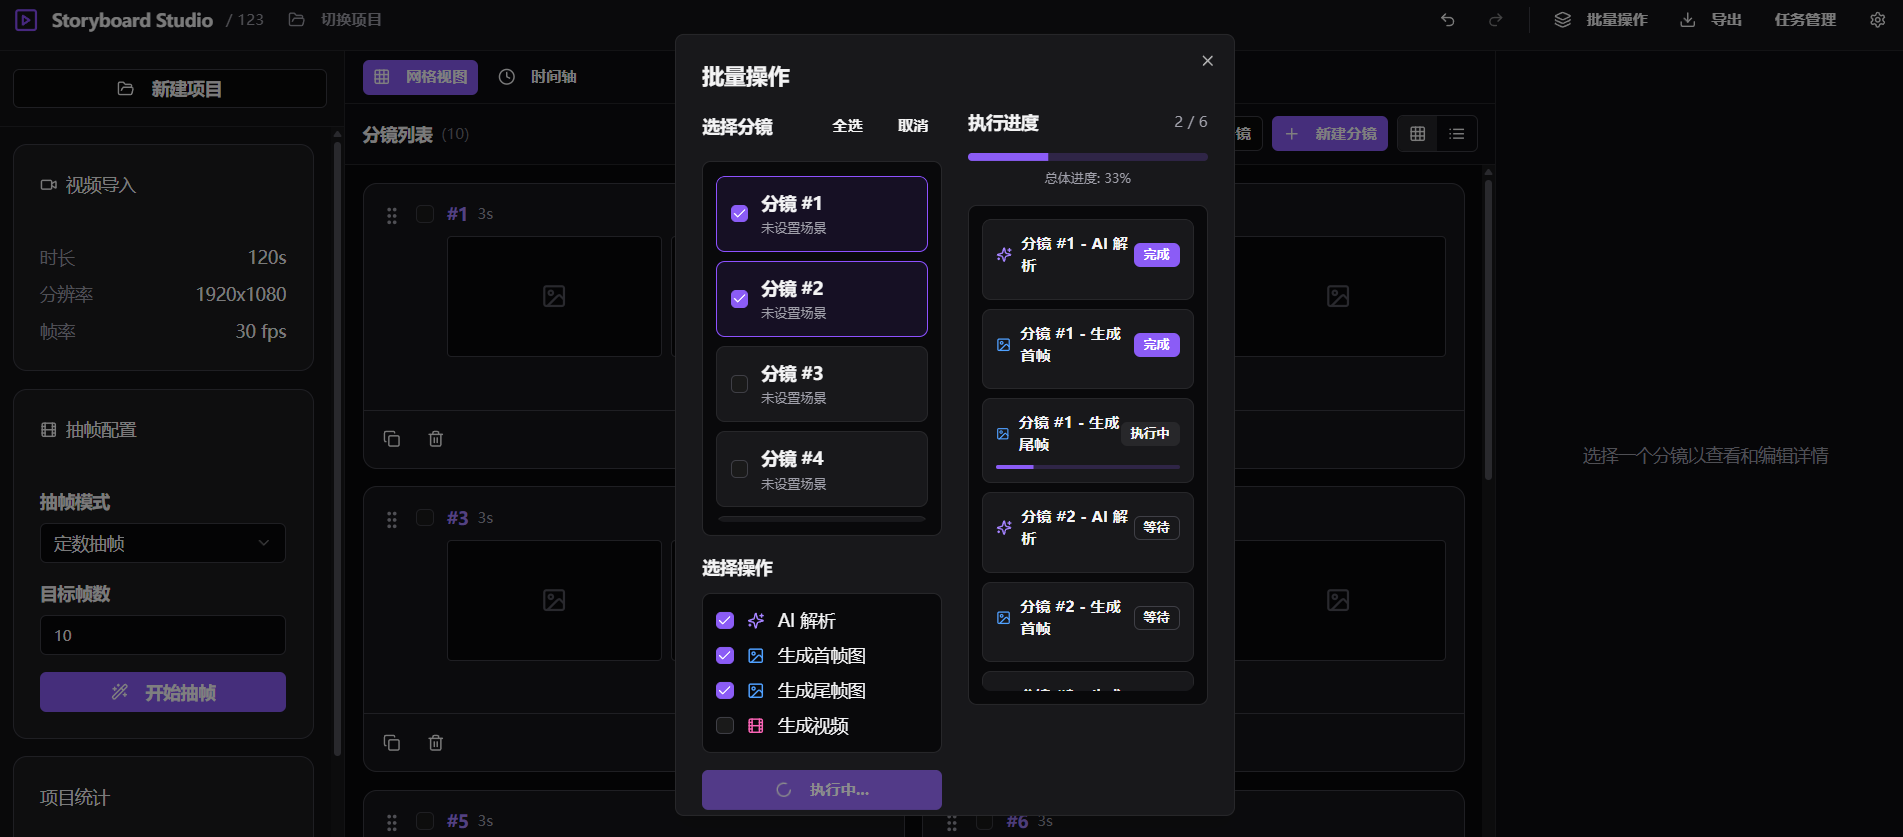The image size is (1903, 837).
Task: Toggle the AI 解析 operation checkbox
Action: [725, 621]
